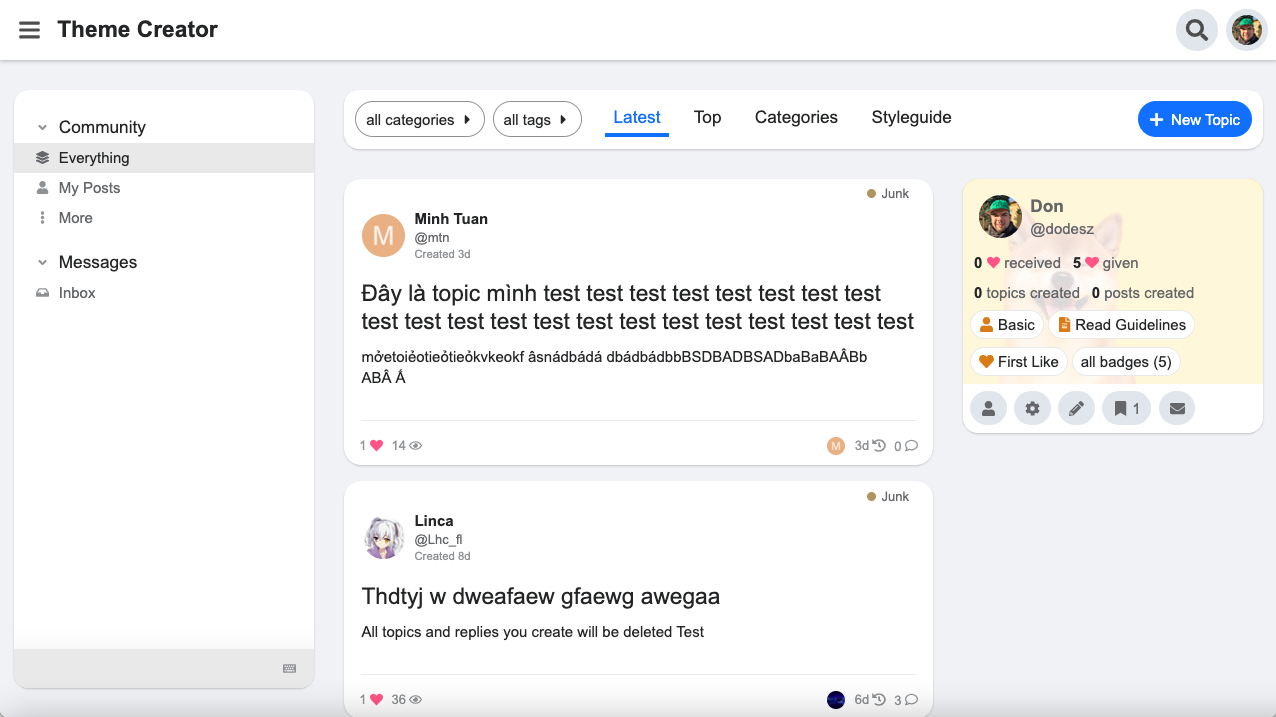Open the hamburger navigation menu
Viewport: 1276px width, 717px height.
point(29,30)
